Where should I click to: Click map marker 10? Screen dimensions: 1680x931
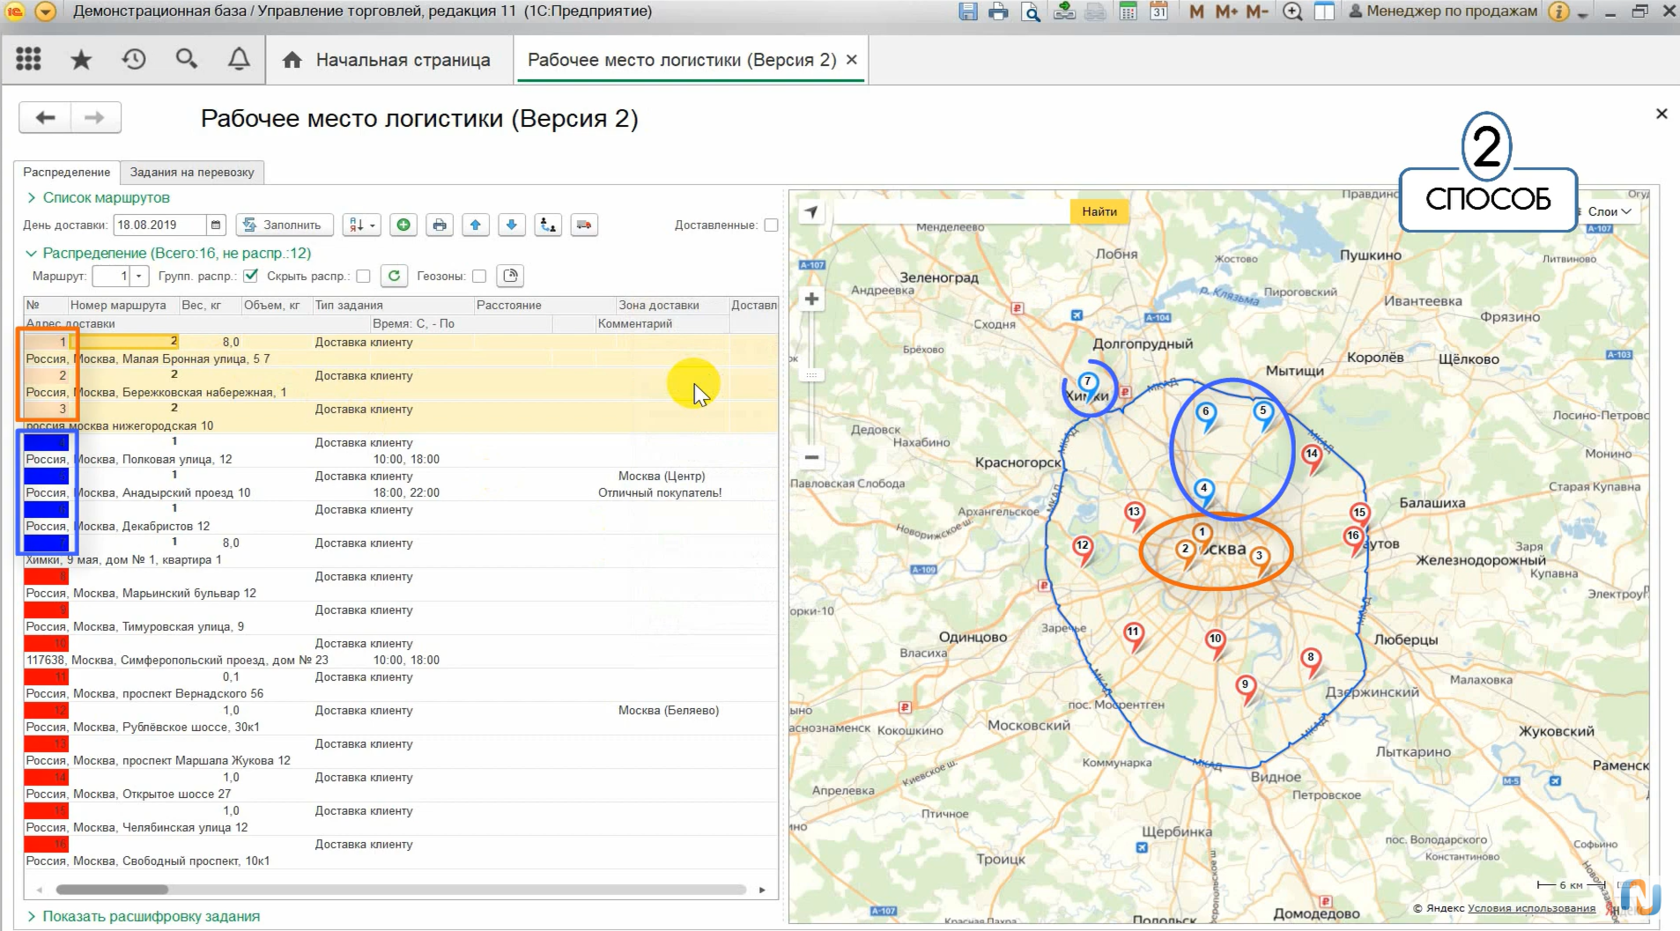click(x=1215, y=643)
